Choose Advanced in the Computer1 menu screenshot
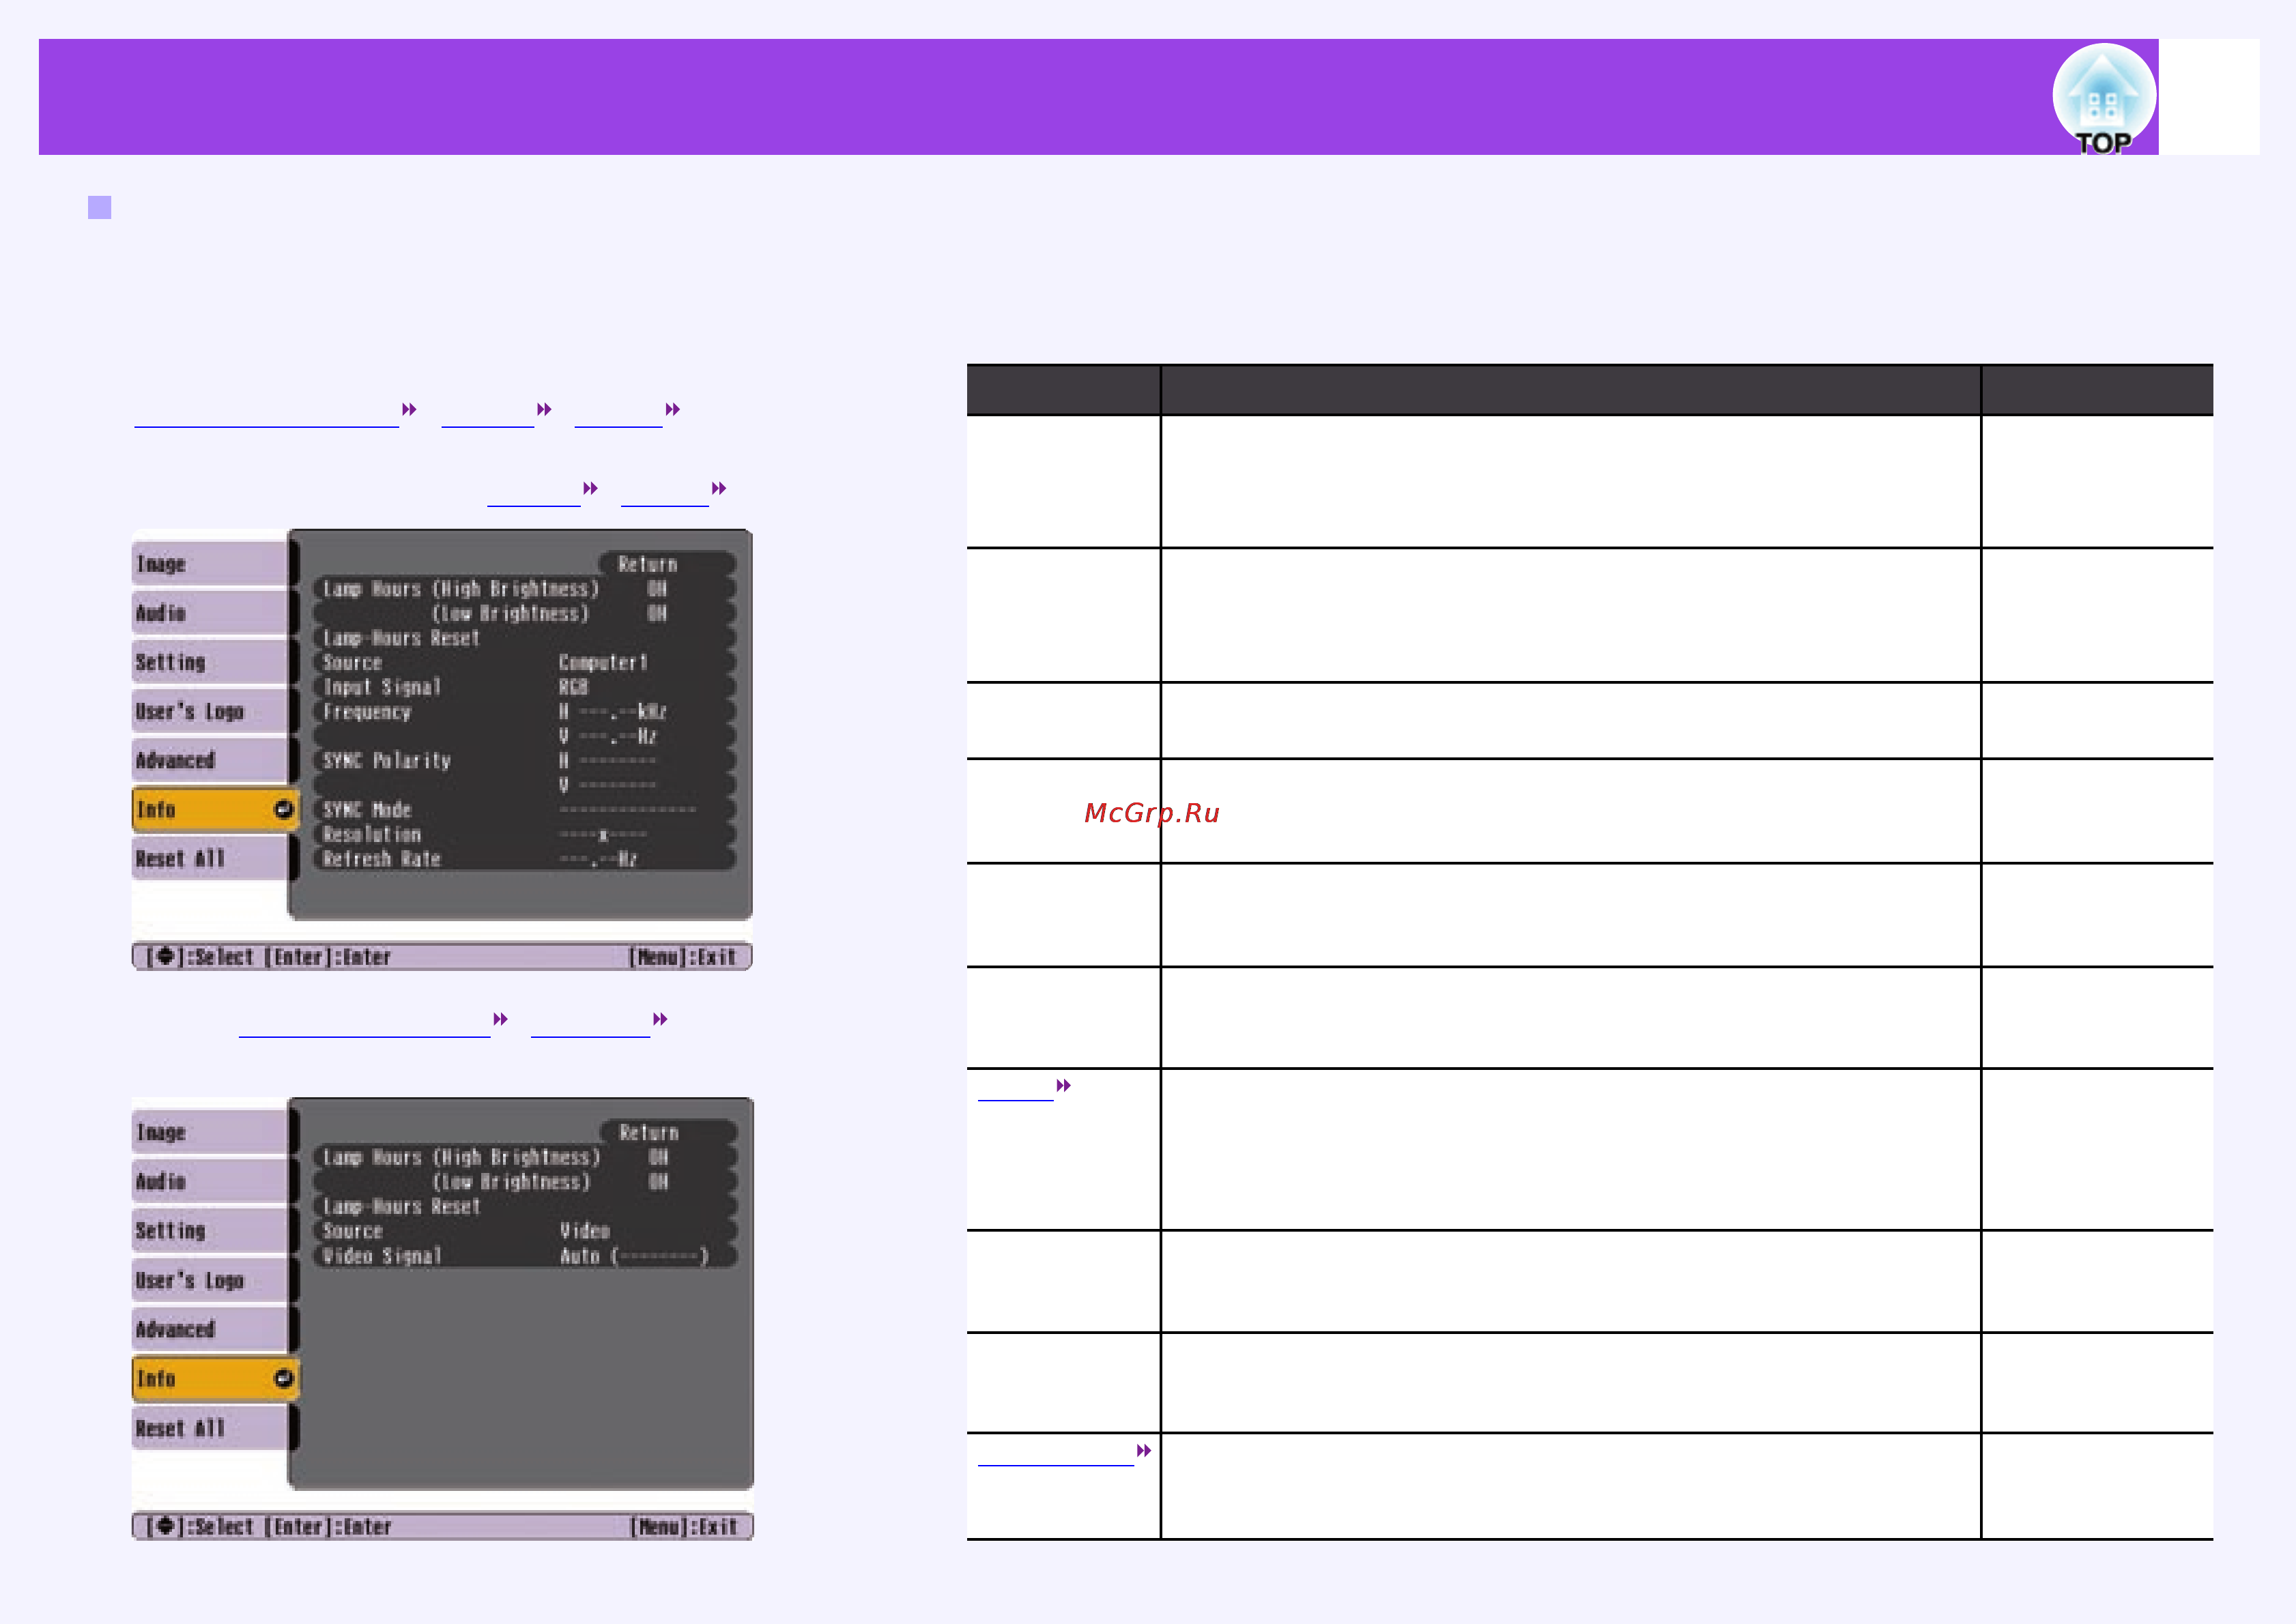 [210, 760]
